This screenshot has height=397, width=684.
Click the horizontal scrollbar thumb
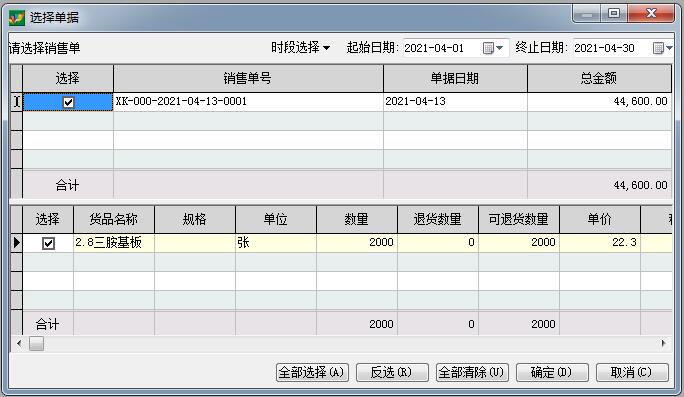coord(36,344)
